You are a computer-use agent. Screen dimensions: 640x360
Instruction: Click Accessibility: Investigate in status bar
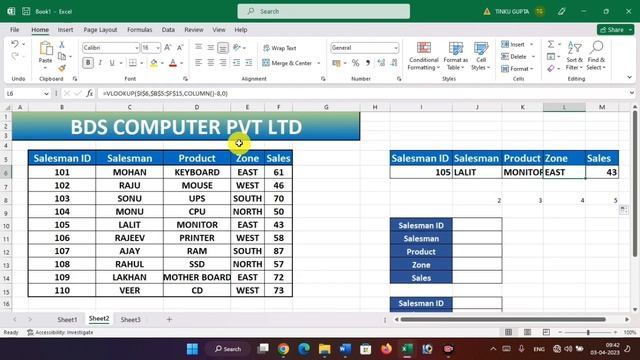[x=60, y=333]
